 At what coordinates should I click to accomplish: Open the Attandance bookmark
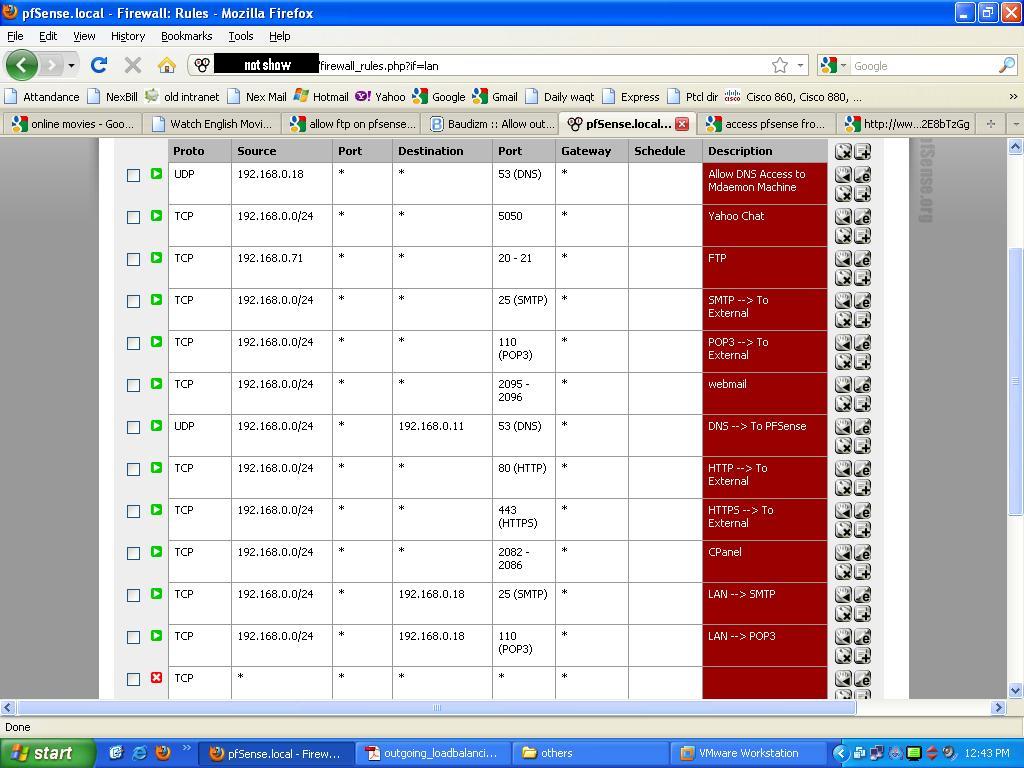[x=42, y=97]
